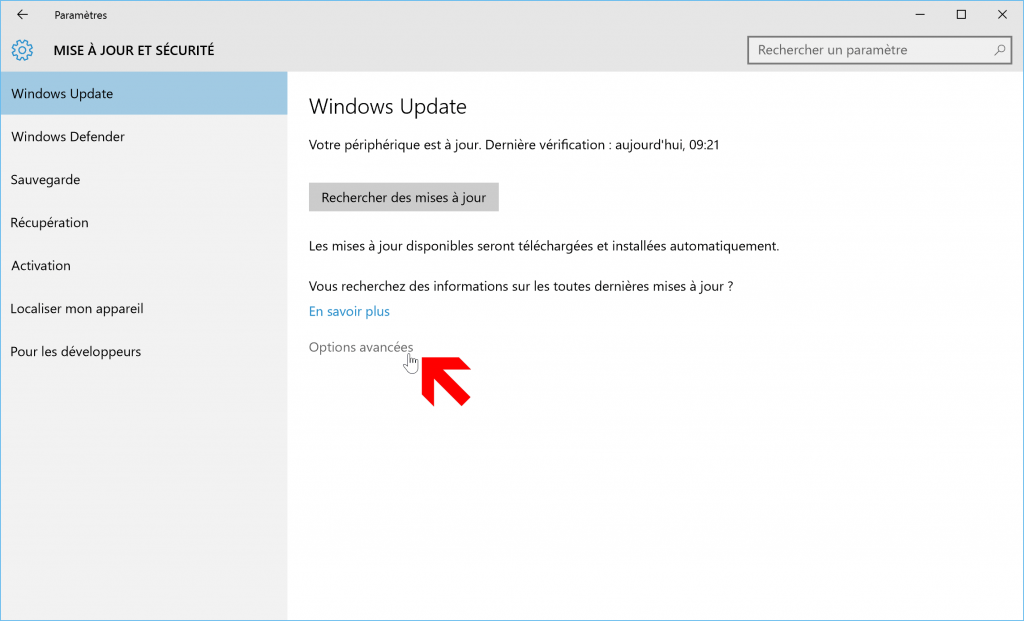This screenshot has height=621, width=1024.
Task: Open the Activation section
Action: coord(144,266)
